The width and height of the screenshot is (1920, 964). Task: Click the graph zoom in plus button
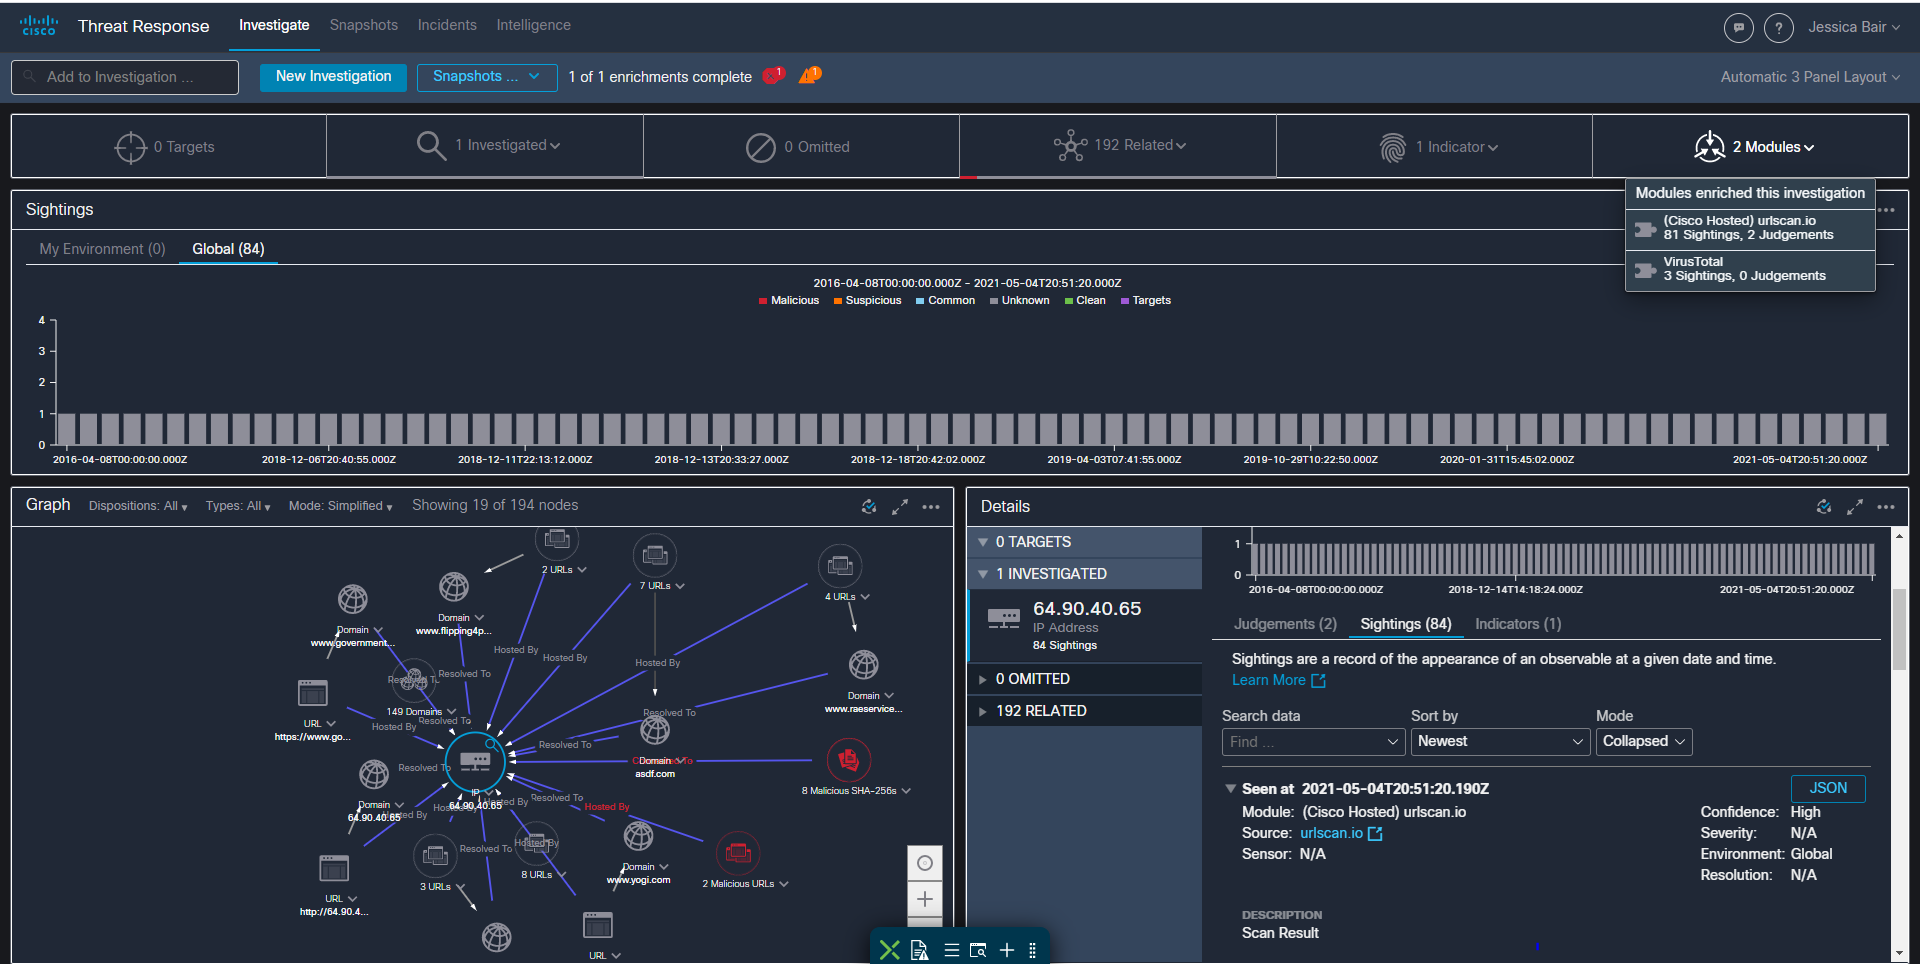pos(925,899)
